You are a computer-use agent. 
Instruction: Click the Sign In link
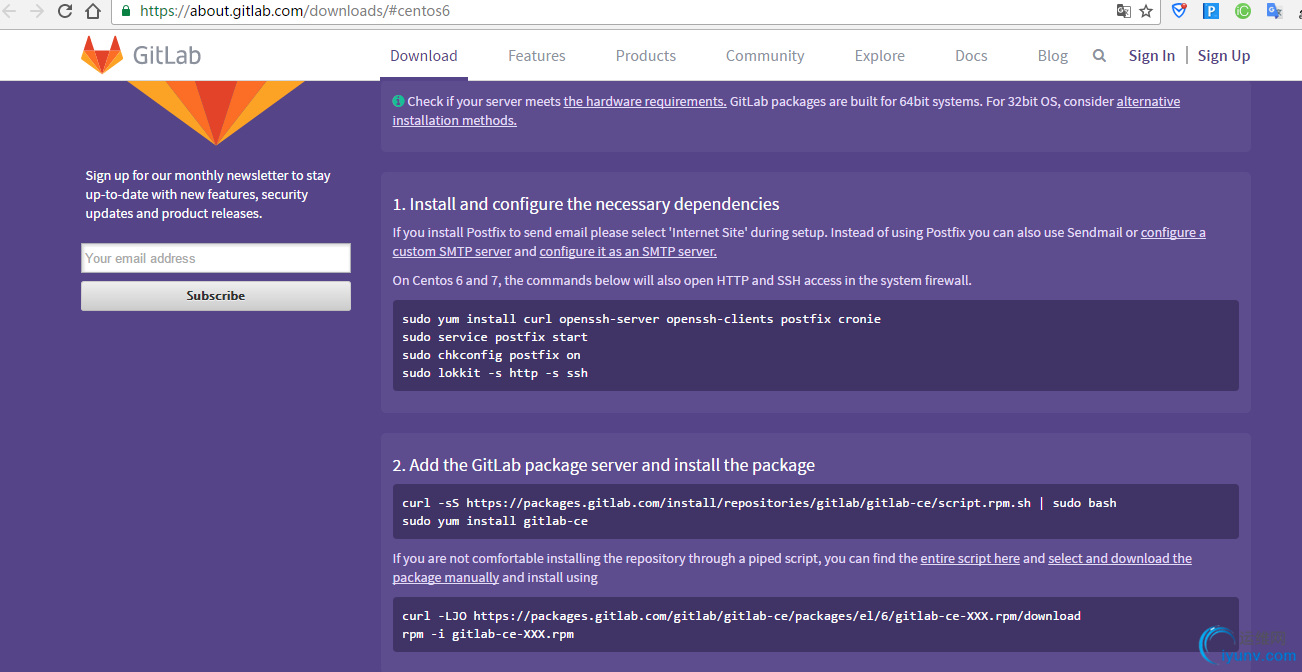1151,56
